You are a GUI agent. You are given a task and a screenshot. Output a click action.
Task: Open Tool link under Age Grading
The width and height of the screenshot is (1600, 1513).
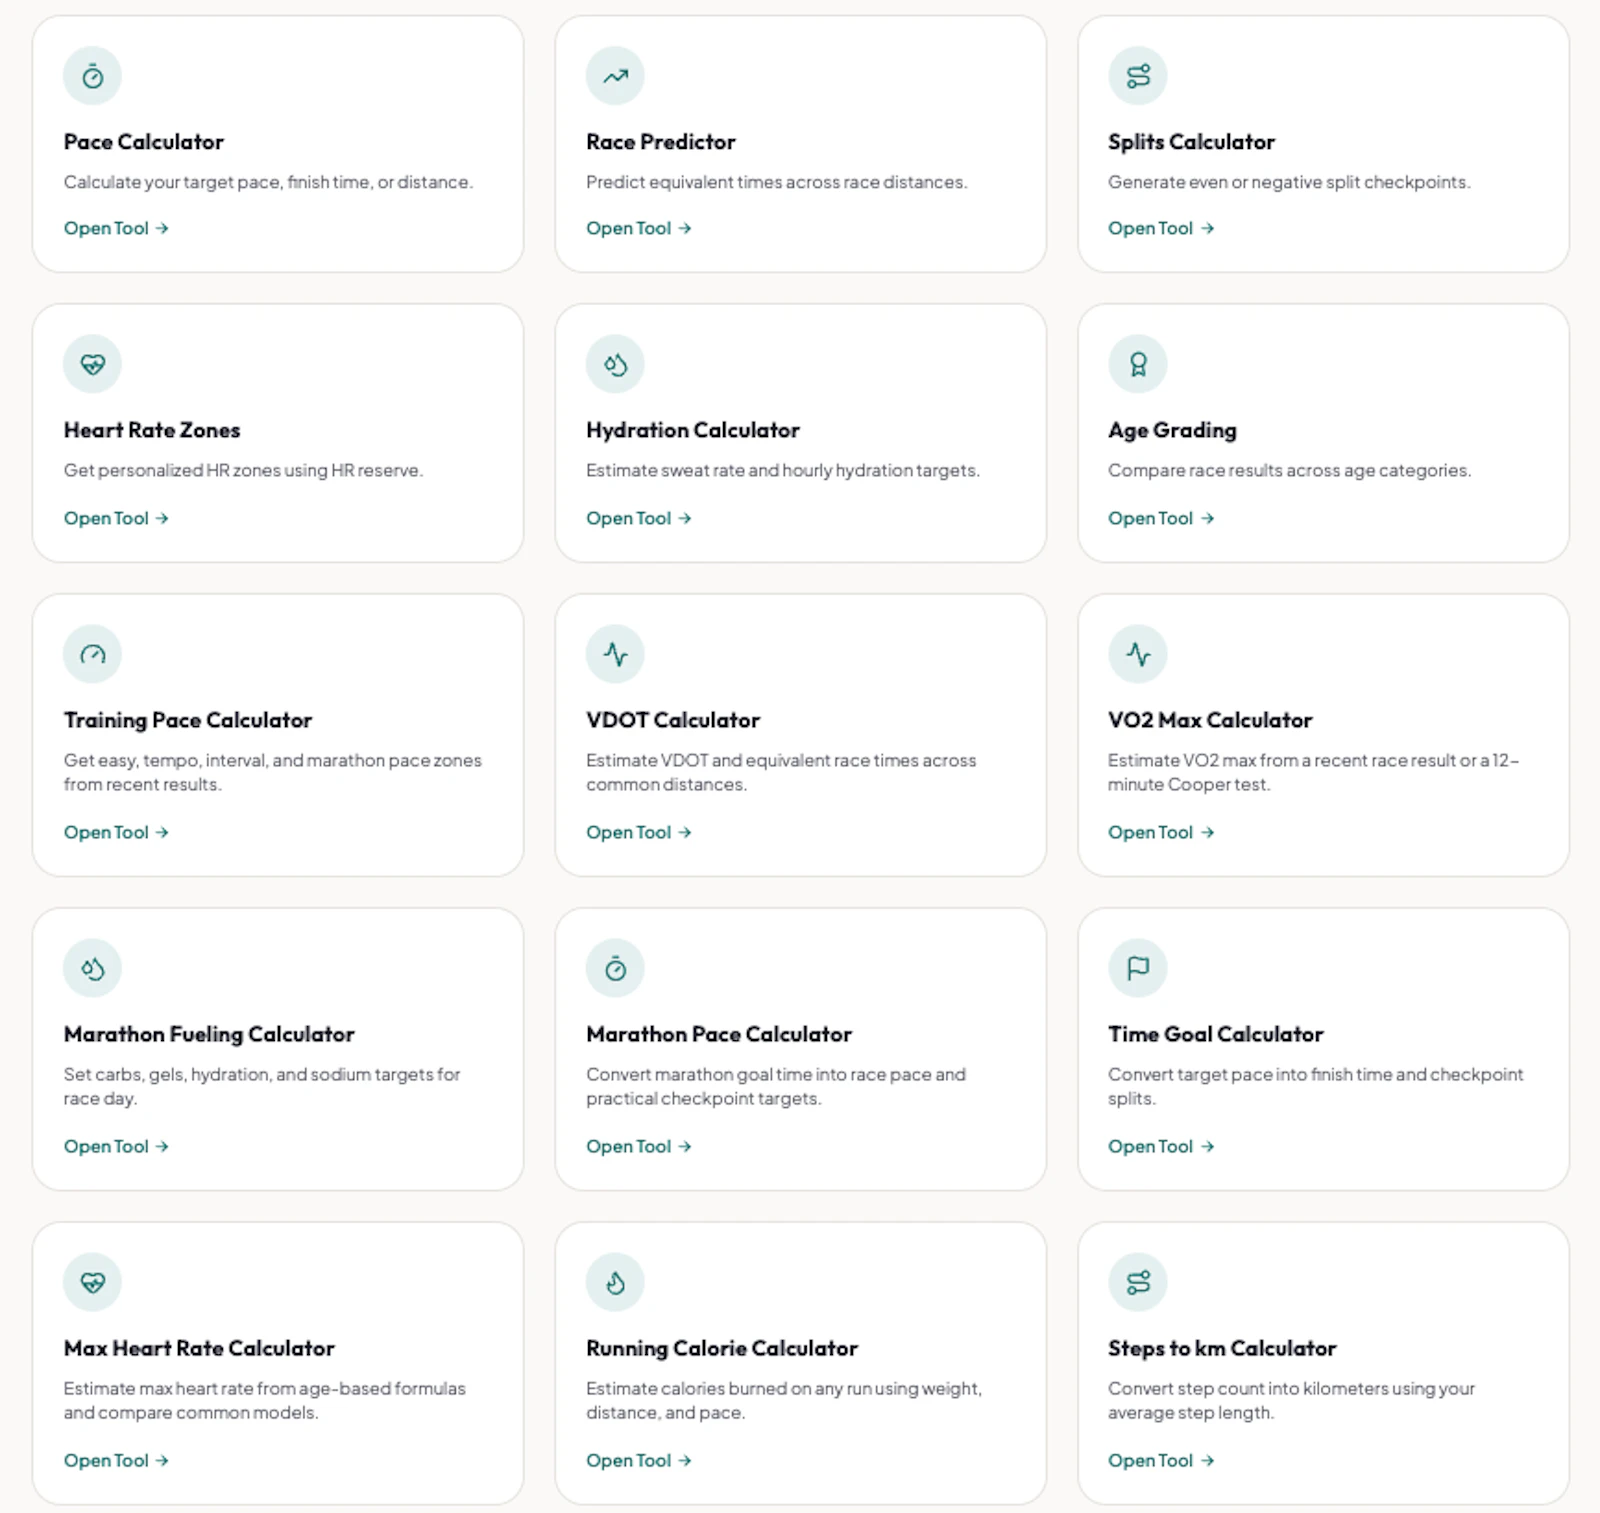click(x=1161, y=518)
